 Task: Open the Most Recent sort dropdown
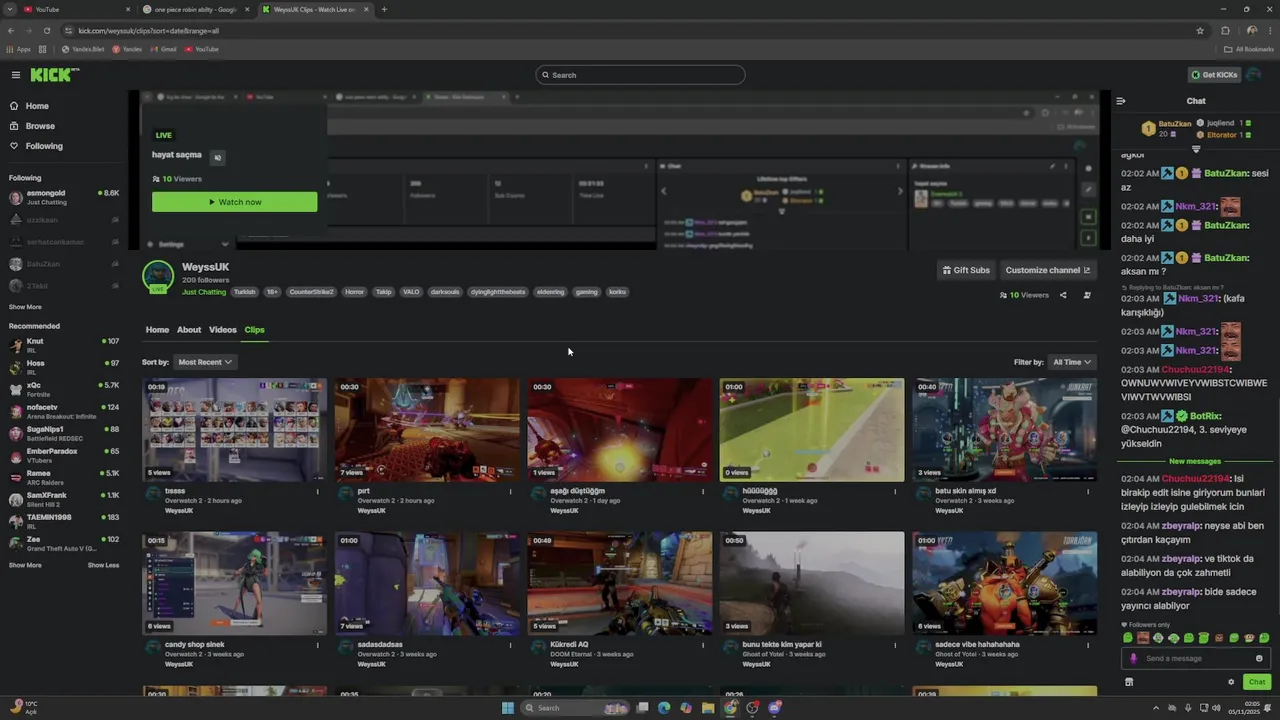(x=205, y=362)
